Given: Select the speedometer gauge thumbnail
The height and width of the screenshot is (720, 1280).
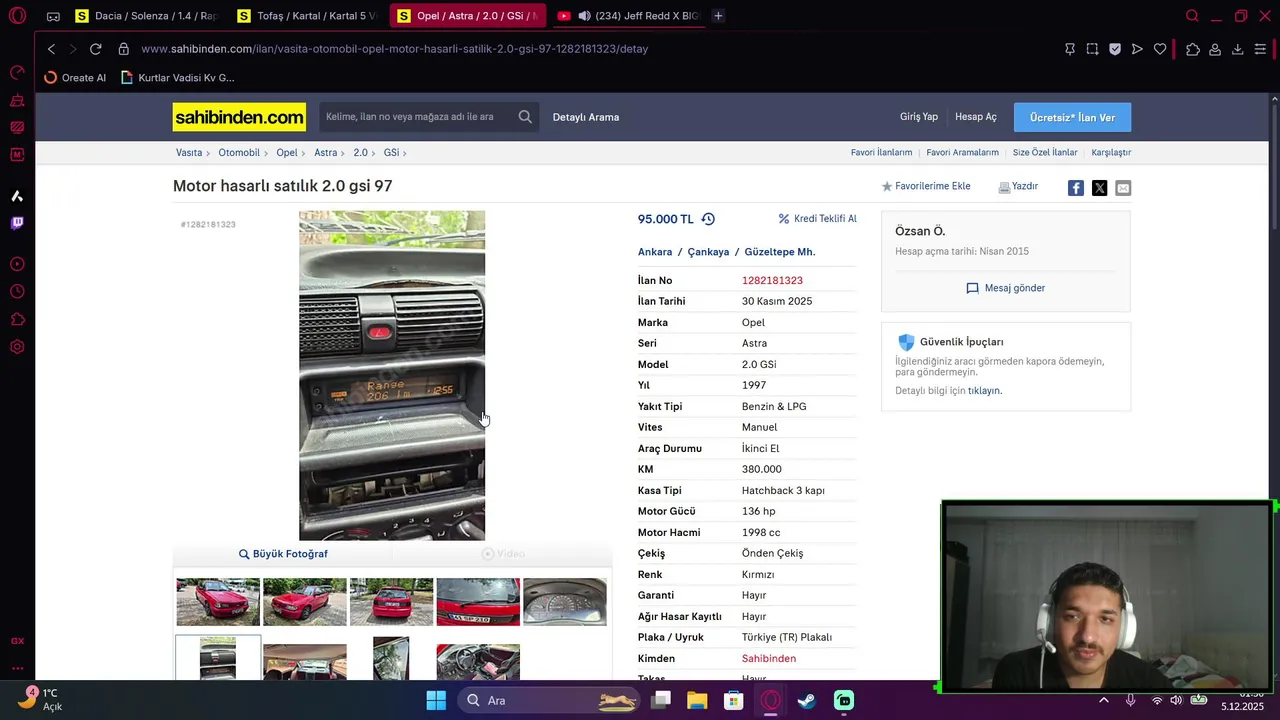Looking at the screenshot, I should (x=565, y=602).
